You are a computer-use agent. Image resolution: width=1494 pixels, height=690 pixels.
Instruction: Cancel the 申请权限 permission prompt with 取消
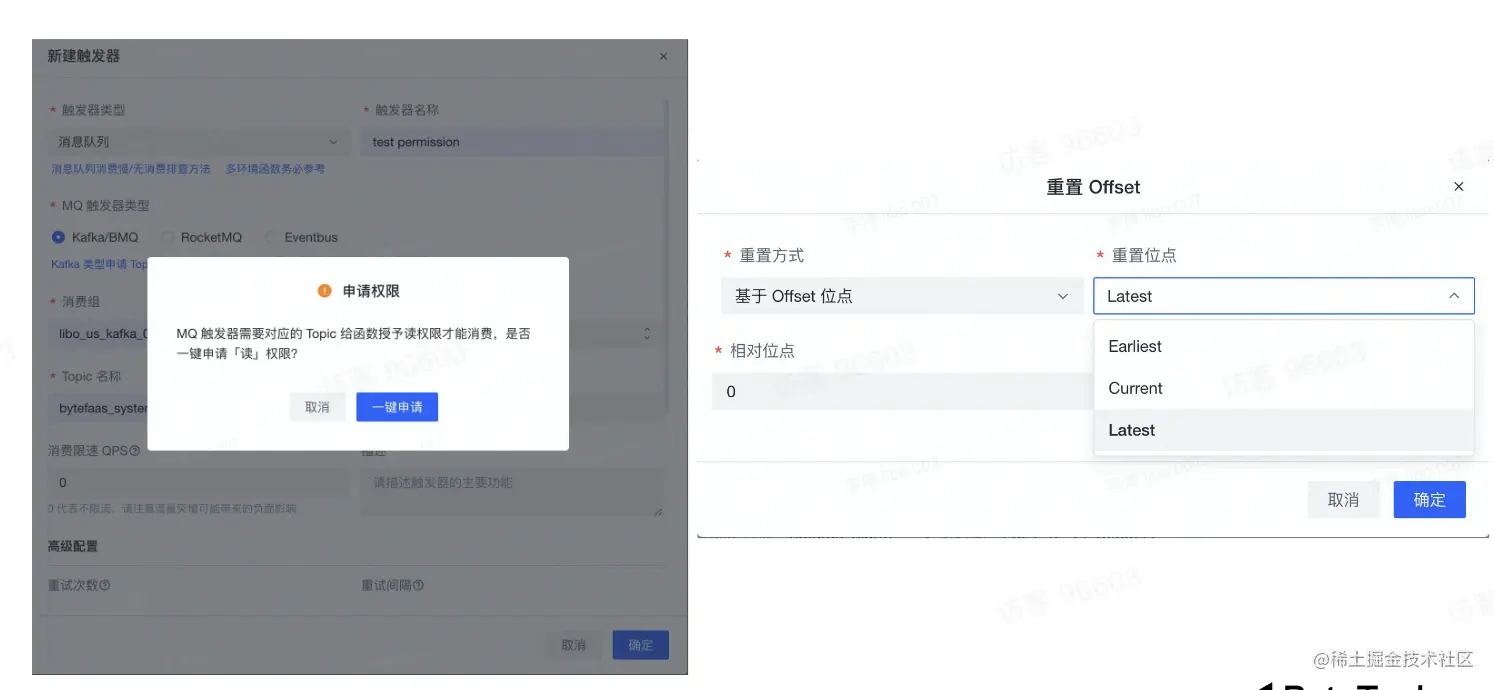(317, 407)
